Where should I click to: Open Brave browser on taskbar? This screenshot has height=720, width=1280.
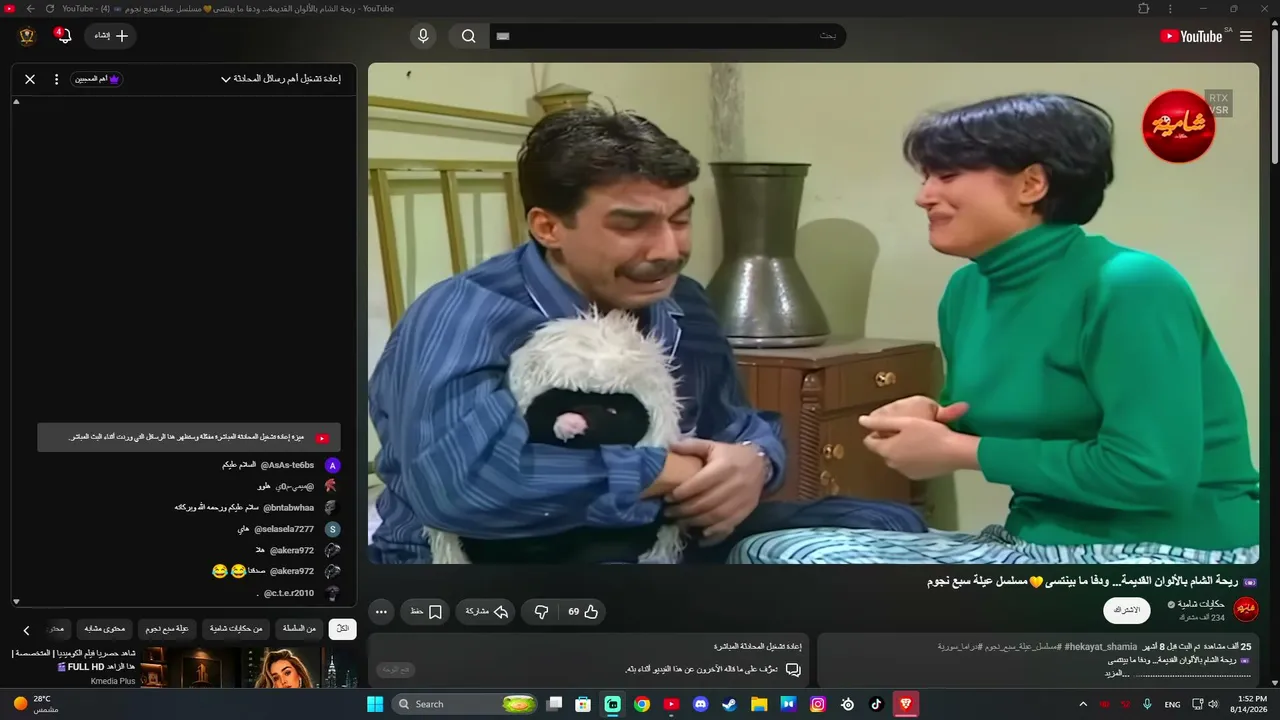click(x=906, y=704)
